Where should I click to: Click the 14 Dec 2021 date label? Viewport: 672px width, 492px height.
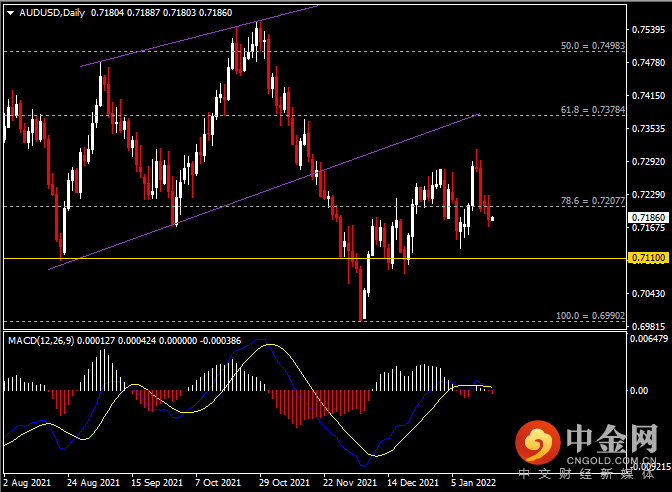pos(413,483)
